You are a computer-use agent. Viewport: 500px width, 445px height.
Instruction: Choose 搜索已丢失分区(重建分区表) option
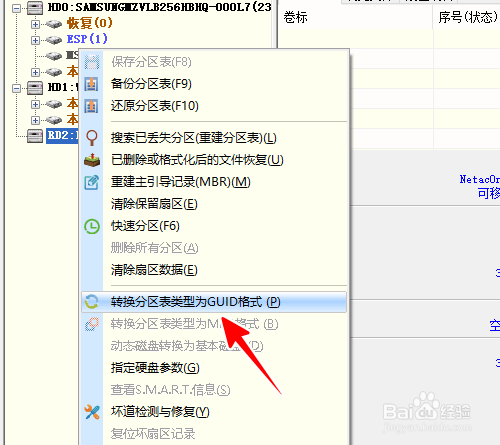pyautogui.click(x=214, y=138)
